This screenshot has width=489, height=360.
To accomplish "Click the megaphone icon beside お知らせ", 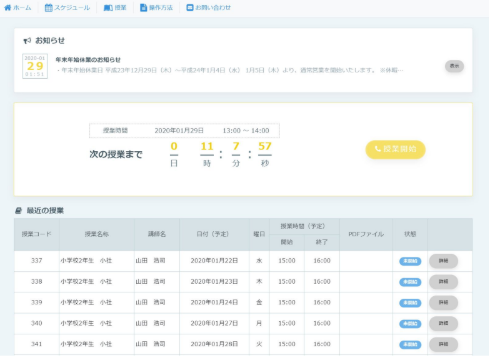I will pos(27,41).
